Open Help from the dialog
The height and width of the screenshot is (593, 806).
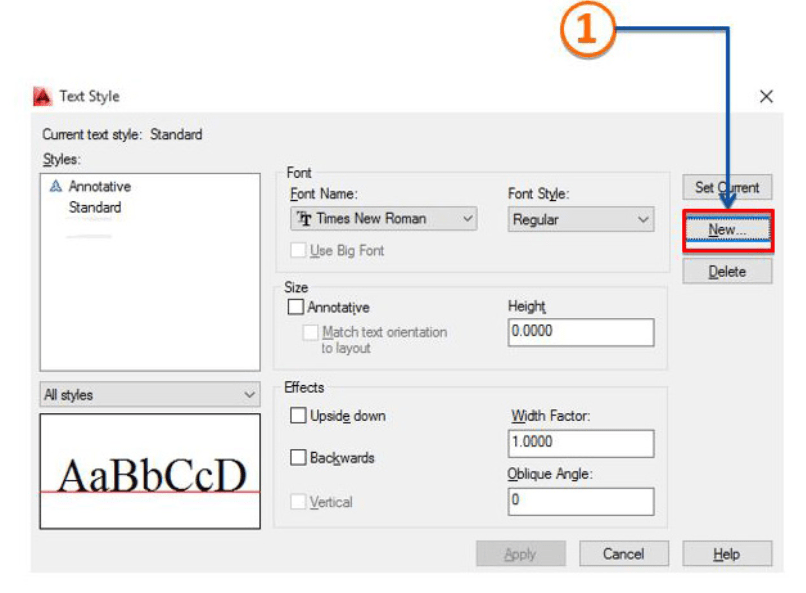coord(727,553)
